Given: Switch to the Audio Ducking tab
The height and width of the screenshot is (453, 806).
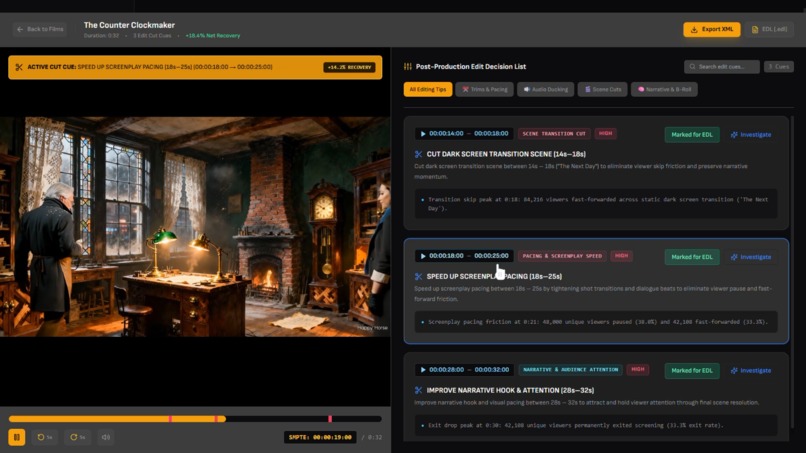Looking at the screenshot, I should [545, 89].
